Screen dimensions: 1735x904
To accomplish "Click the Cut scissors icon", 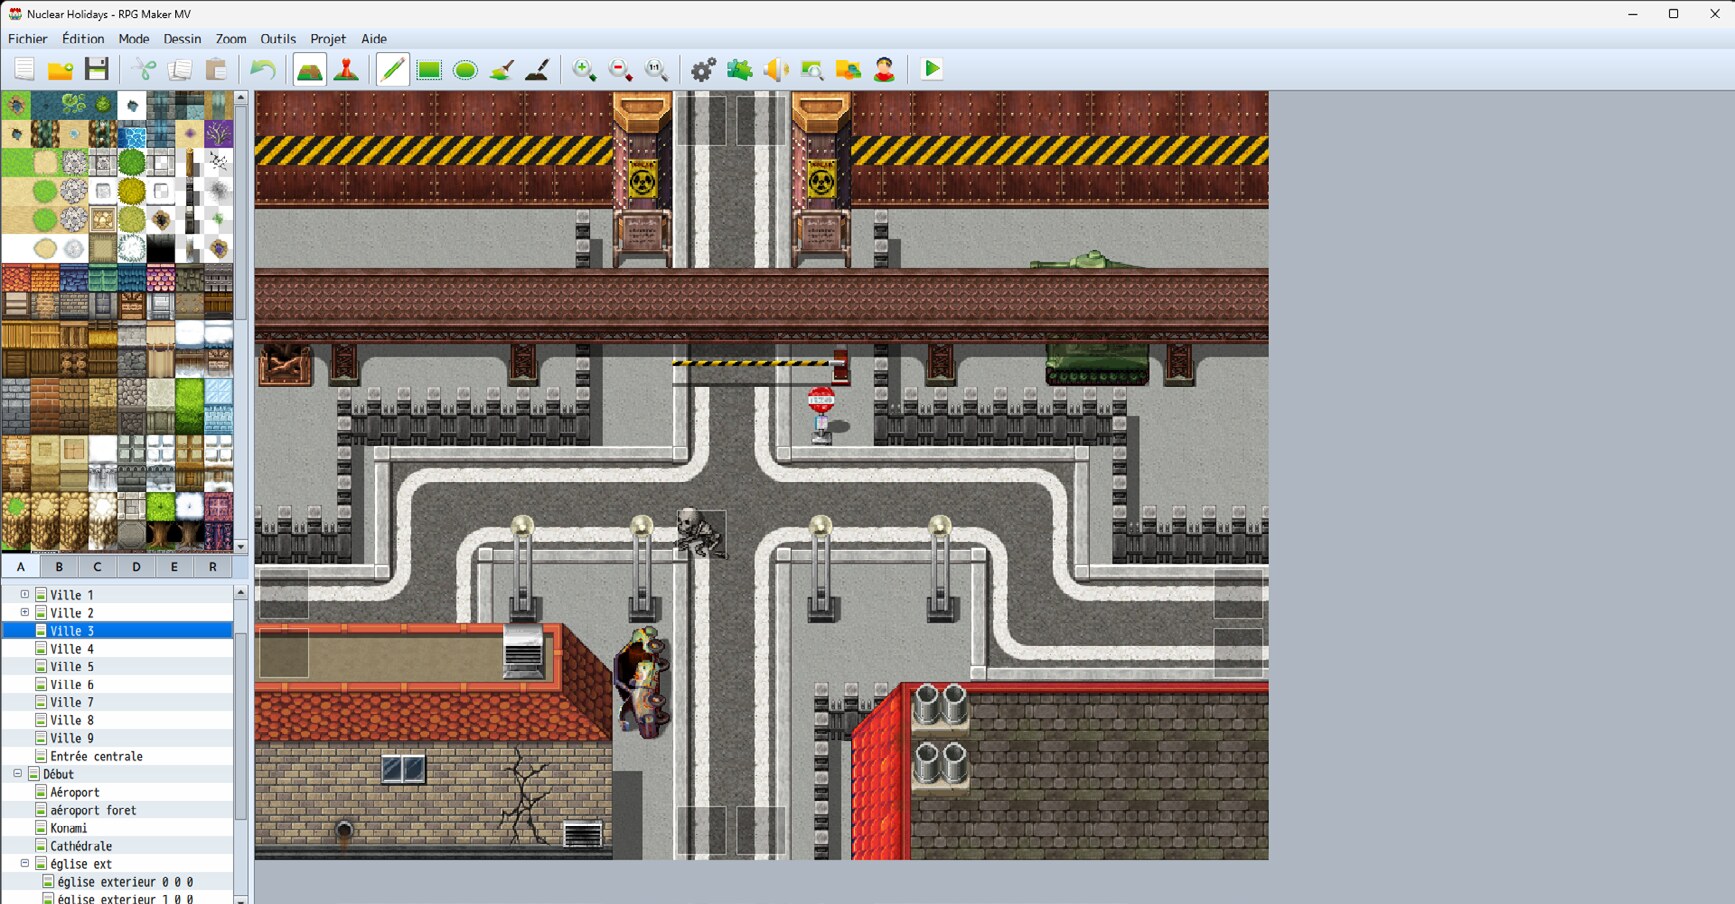I will (x=145, y=69).
